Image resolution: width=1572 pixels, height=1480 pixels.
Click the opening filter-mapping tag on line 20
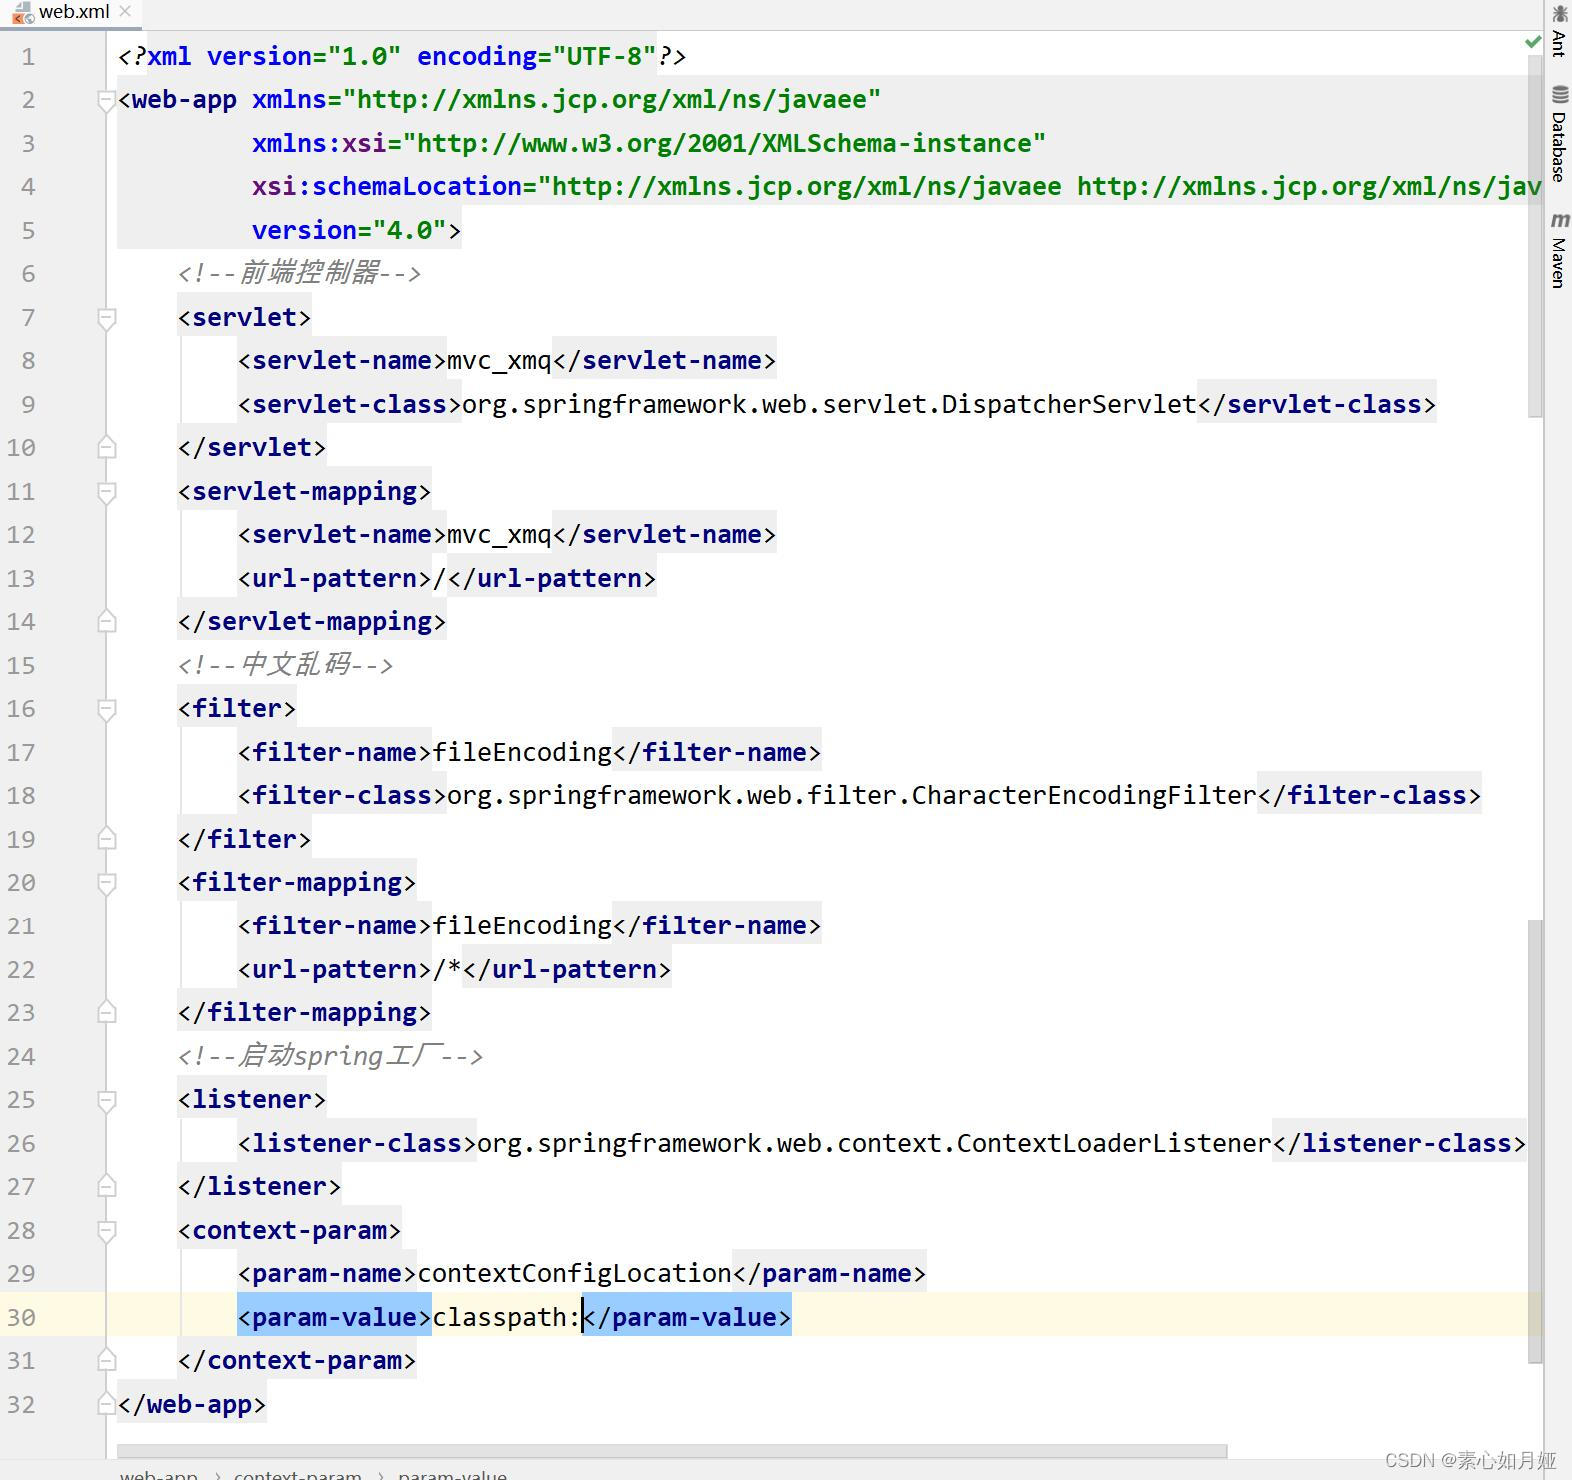(297, 882)
